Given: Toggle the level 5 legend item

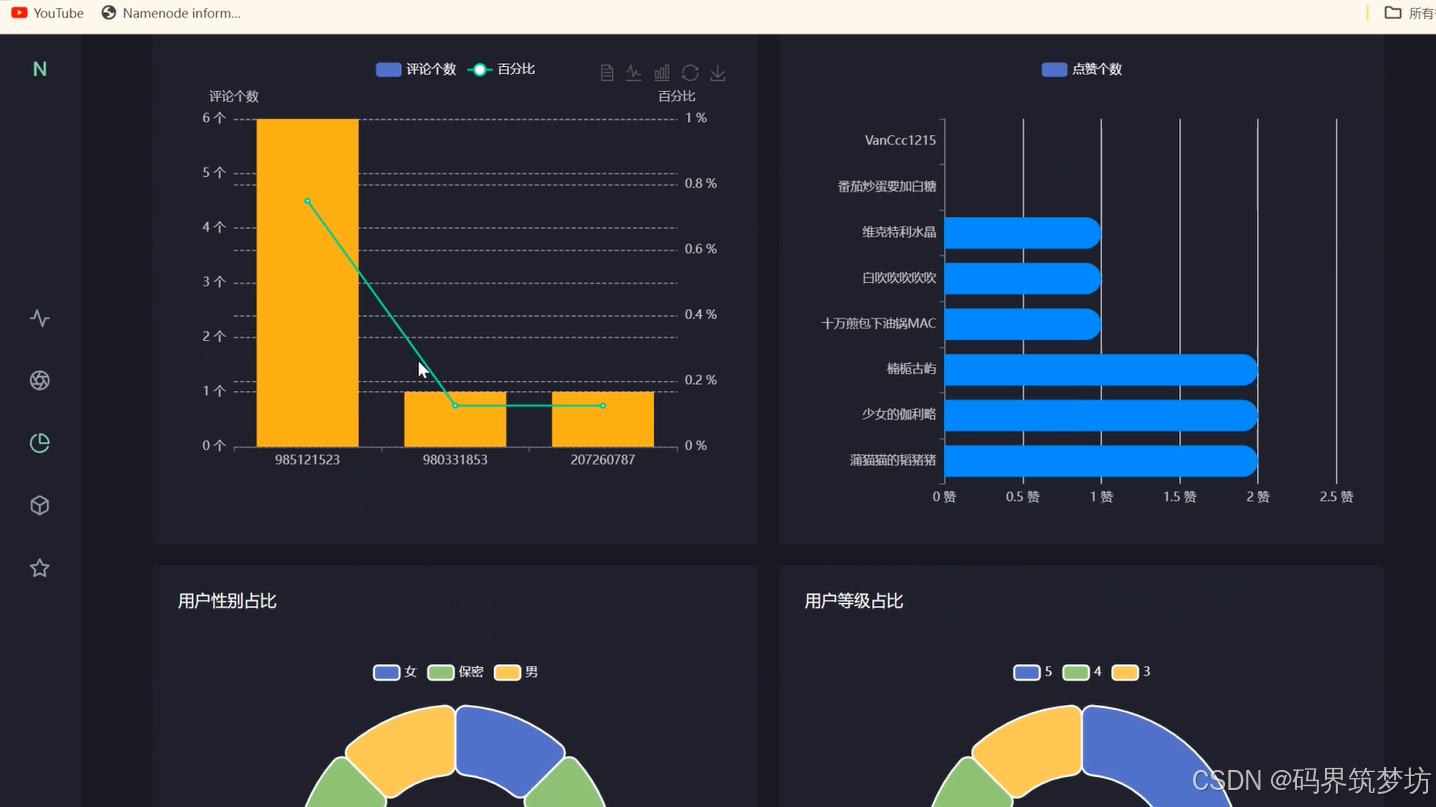Looking at the screenshot, I should click(1033, 672).
